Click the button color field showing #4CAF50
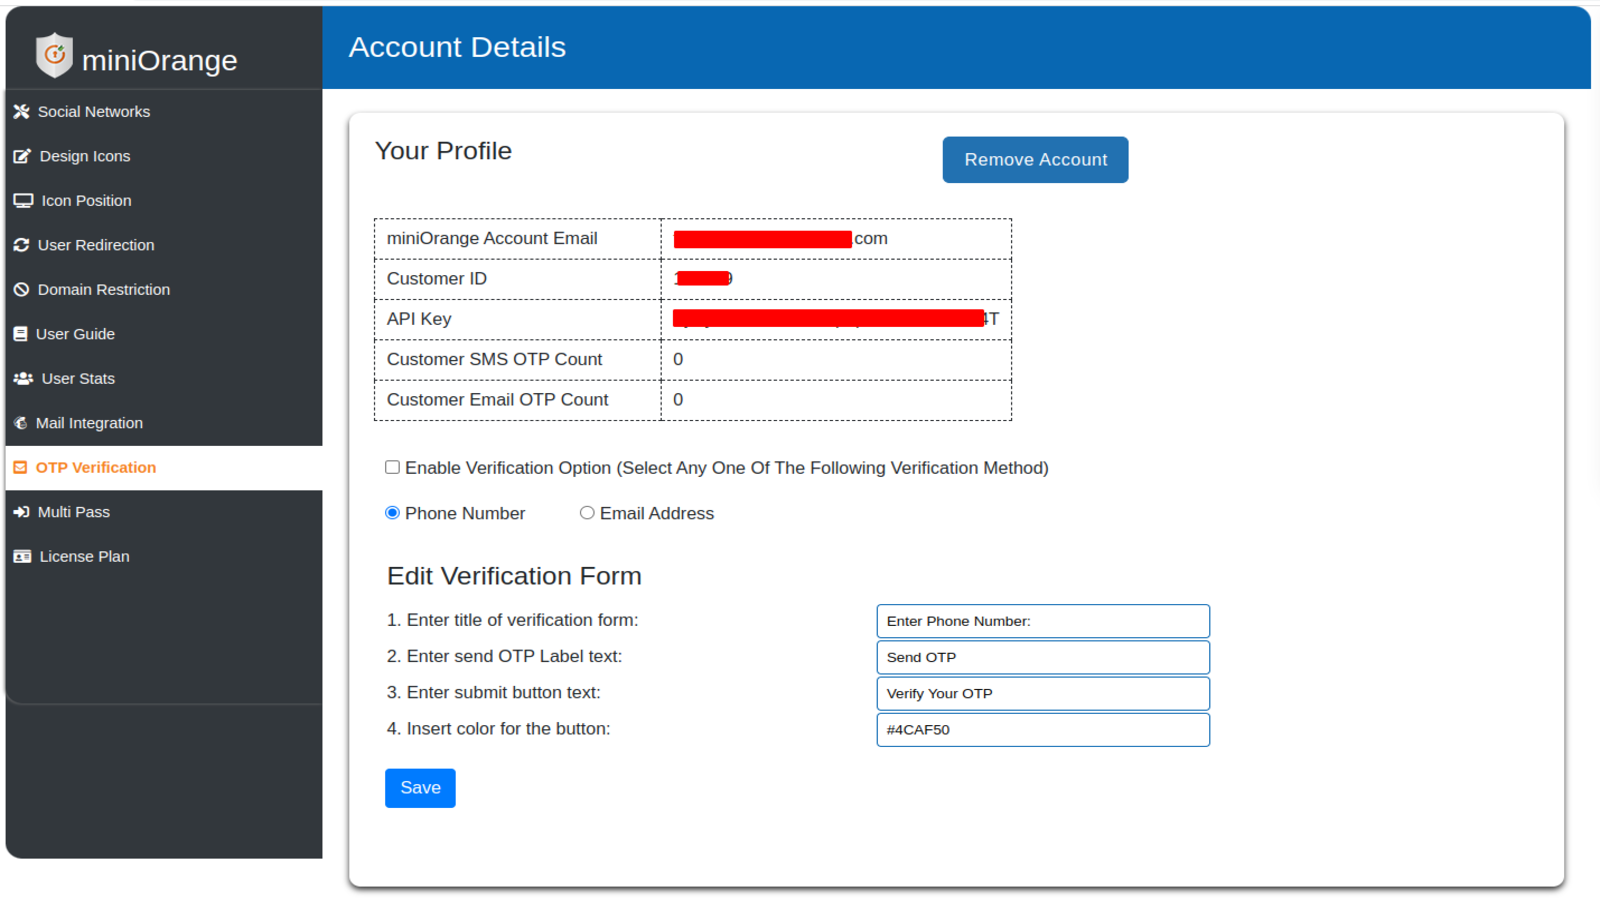 pos(1043,729)
